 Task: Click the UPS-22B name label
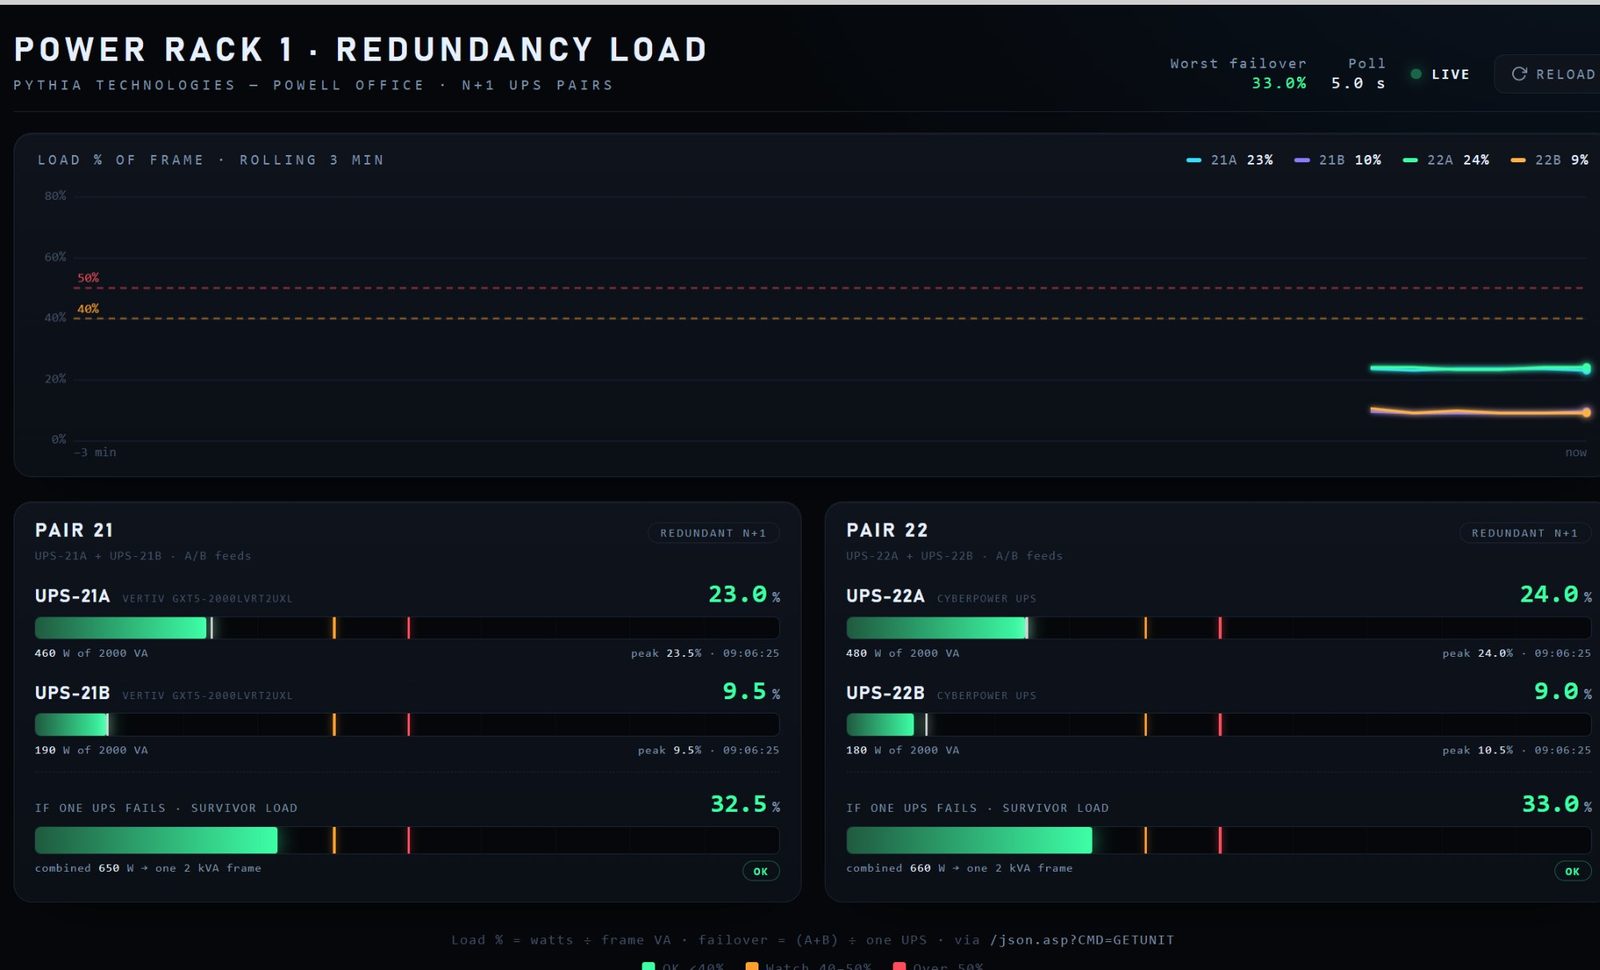click(x=885, y=693)
